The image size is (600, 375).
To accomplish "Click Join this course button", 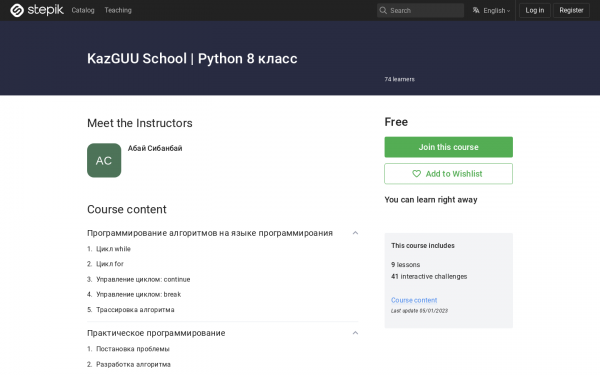I will click(448, 147).
